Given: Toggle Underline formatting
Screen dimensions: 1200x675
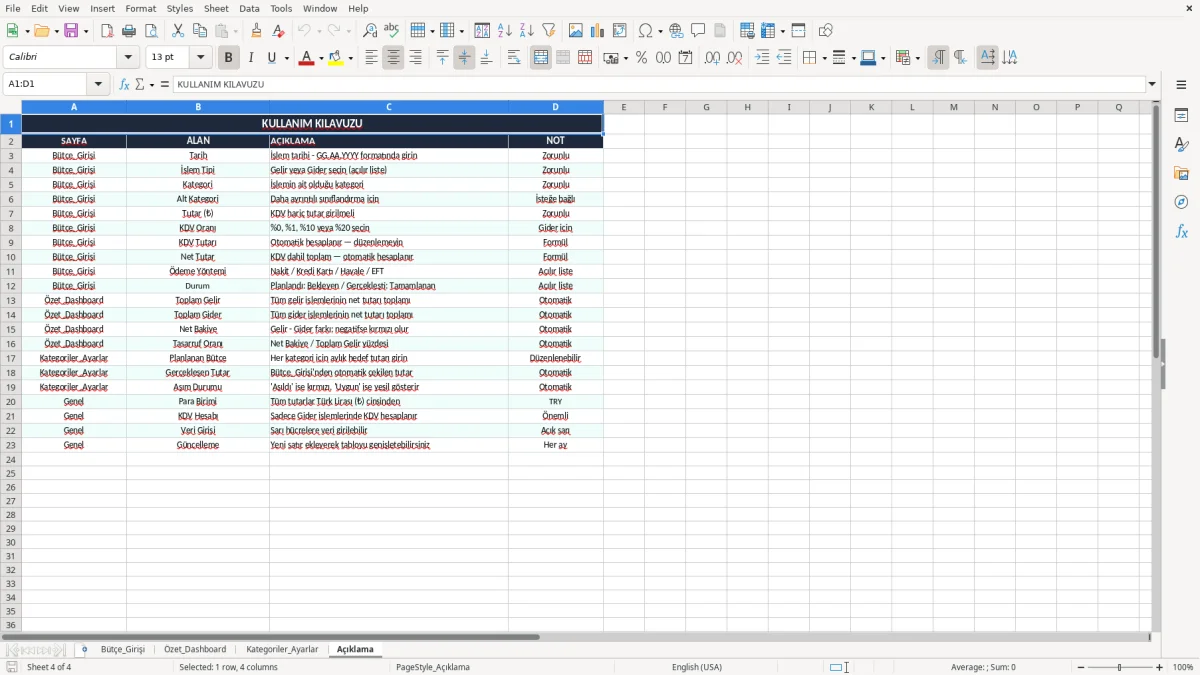Looking at the screenshot, I should tap(272, 58).
